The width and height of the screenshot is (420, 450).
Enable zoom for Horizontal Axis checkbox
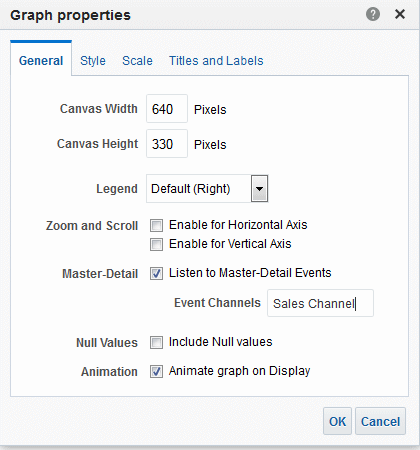click(156, 225)
